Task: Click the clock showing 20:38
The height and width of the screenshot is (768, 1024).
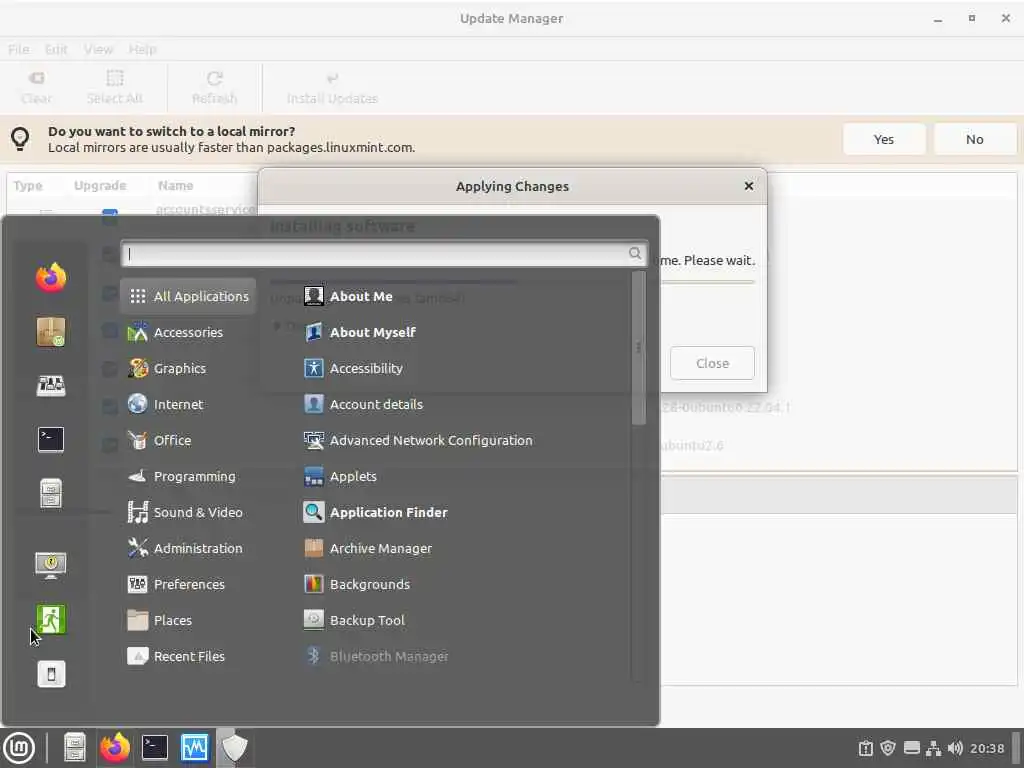Action: coord(987,748)
